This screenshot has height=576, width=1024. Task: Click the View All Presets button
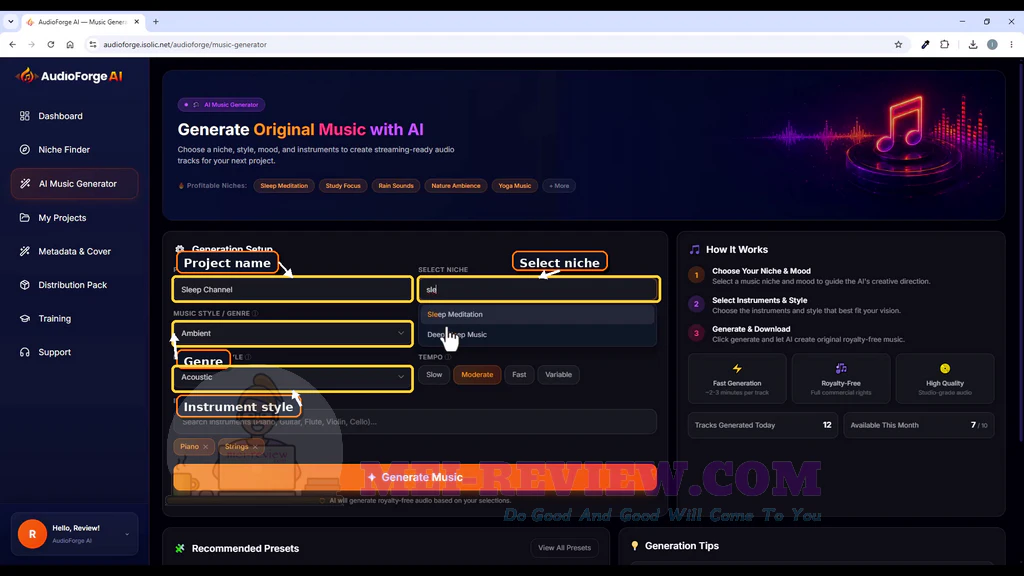(x=564, y=548)
